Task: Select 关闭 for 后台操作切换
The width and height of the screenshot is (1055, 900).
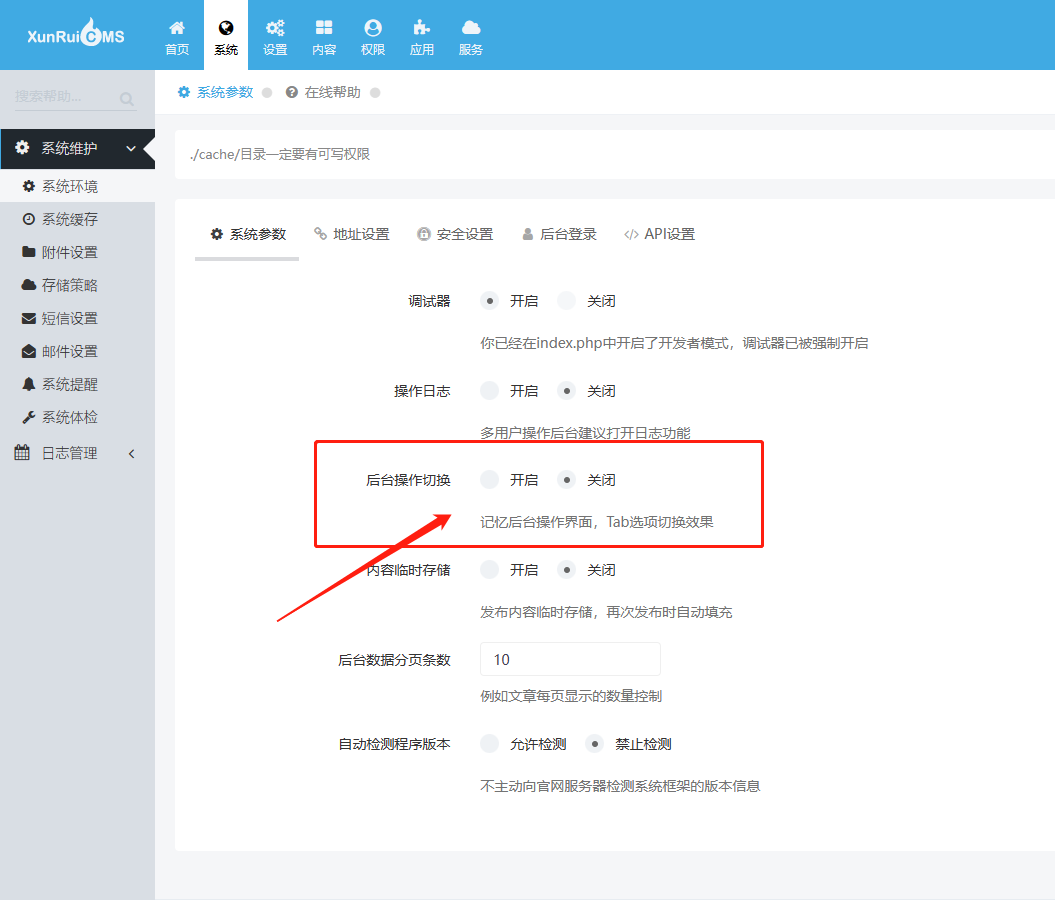Action: pos(567,480)
